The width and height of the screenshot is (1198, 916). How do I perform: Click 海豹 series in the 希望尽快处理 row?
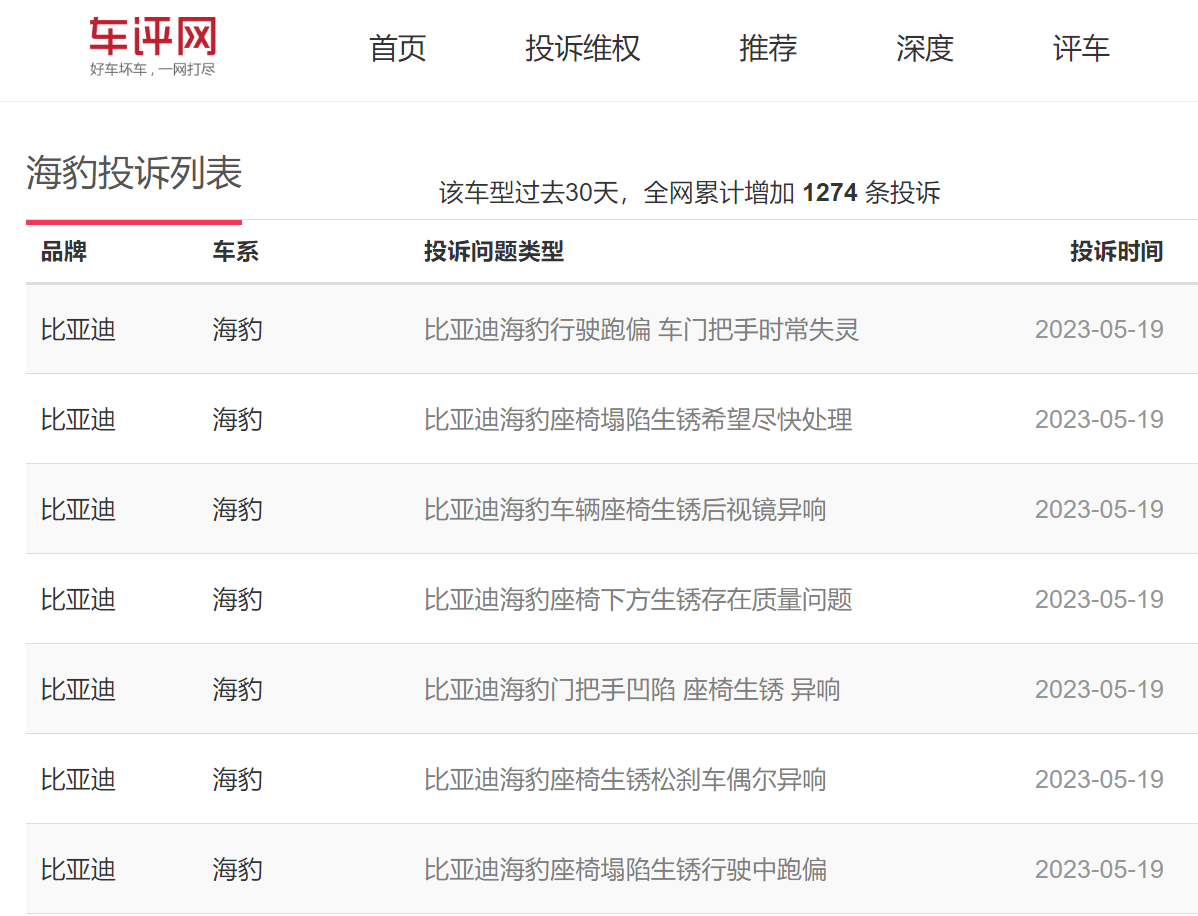click(238, 419)
